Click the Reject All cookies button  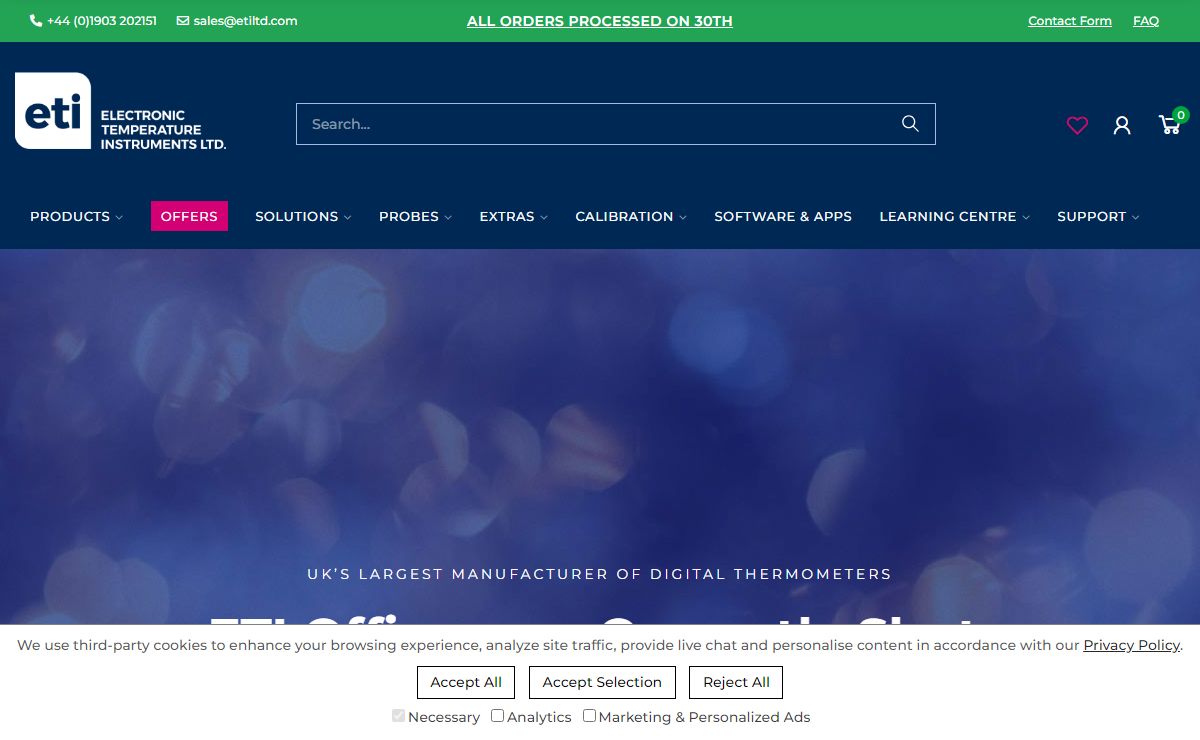[736, 682]
